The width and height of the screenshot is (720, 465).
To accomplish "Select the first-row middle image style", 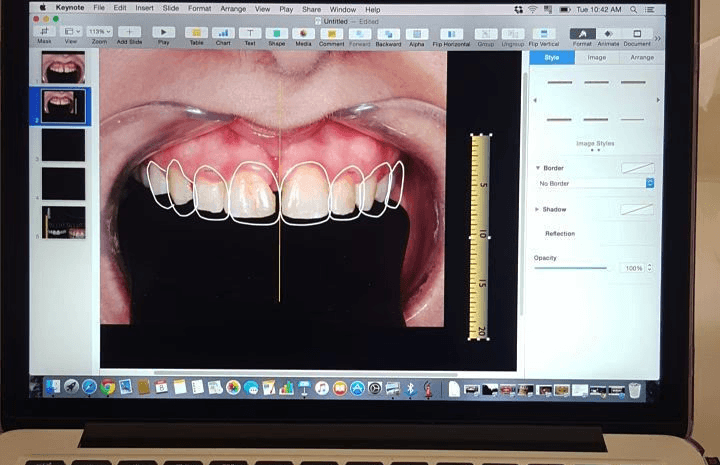I will (x=596, y=83).
